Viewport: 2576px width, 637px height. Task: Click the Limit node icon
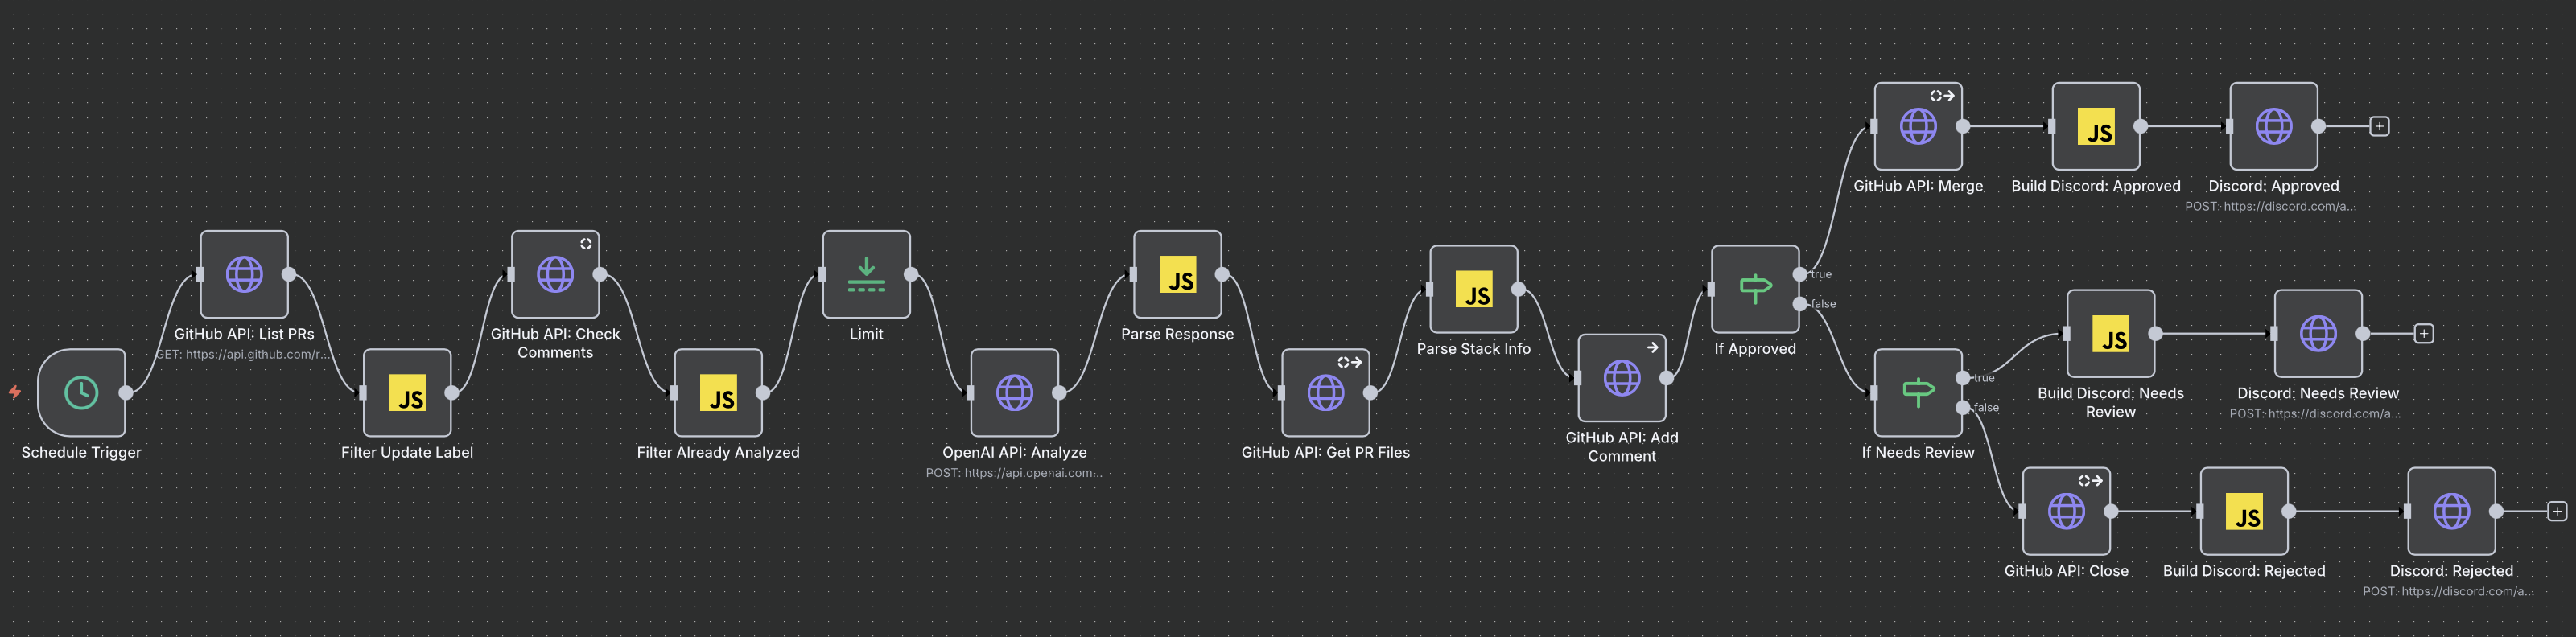(866, 274)
